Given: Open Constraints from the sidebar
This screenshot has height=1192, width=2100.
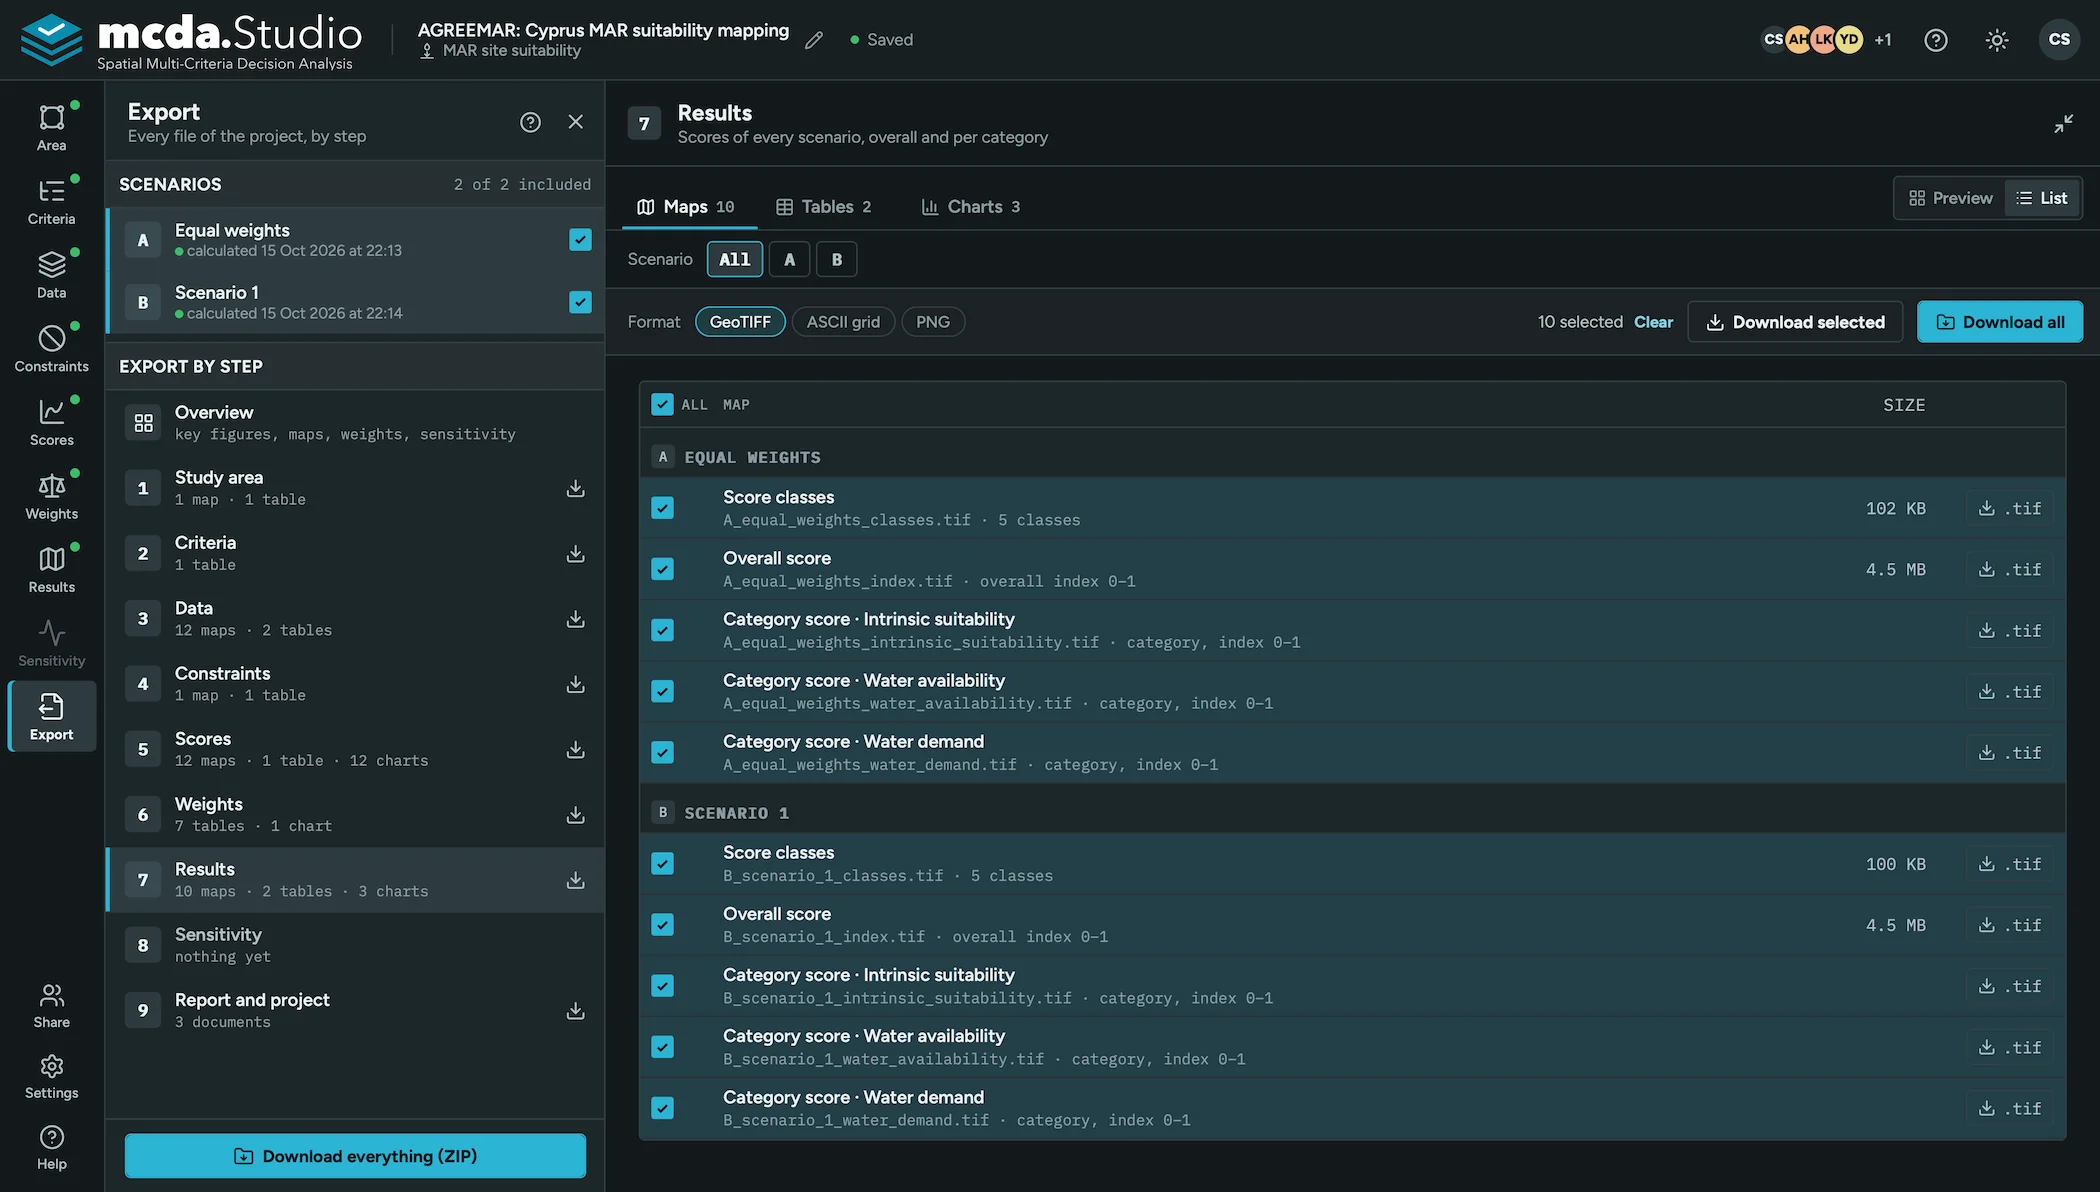Looking at the screenshot, I should (x=51, y=349).
